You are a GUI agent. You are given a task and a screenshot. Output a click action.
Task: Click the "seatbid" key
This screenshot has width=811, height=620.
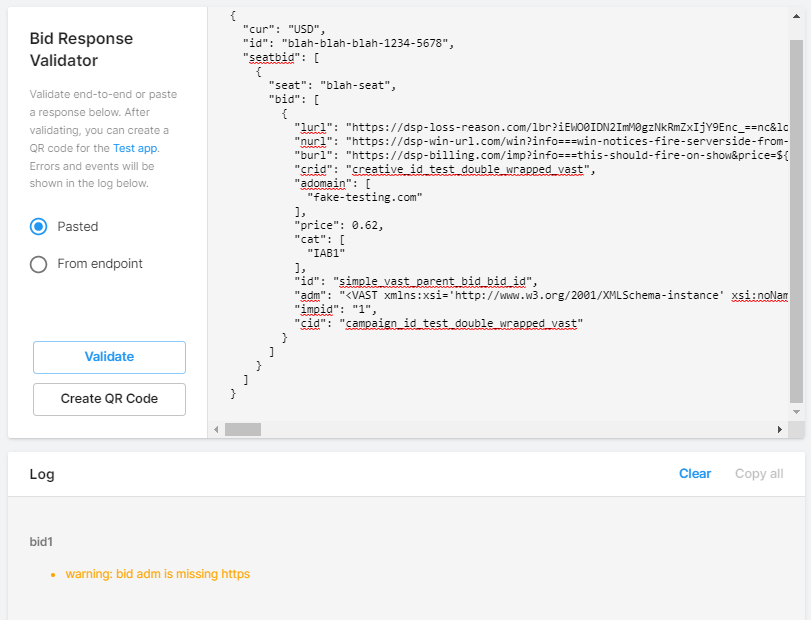pos(272,57)
